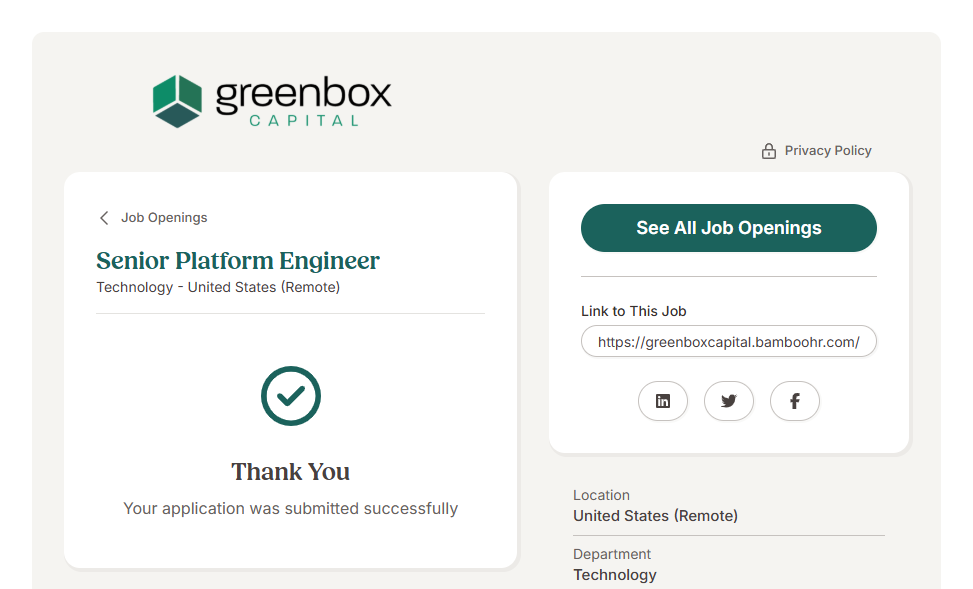Click the Thank You heading
Screen dimensions: 973x589
[291, 472]
